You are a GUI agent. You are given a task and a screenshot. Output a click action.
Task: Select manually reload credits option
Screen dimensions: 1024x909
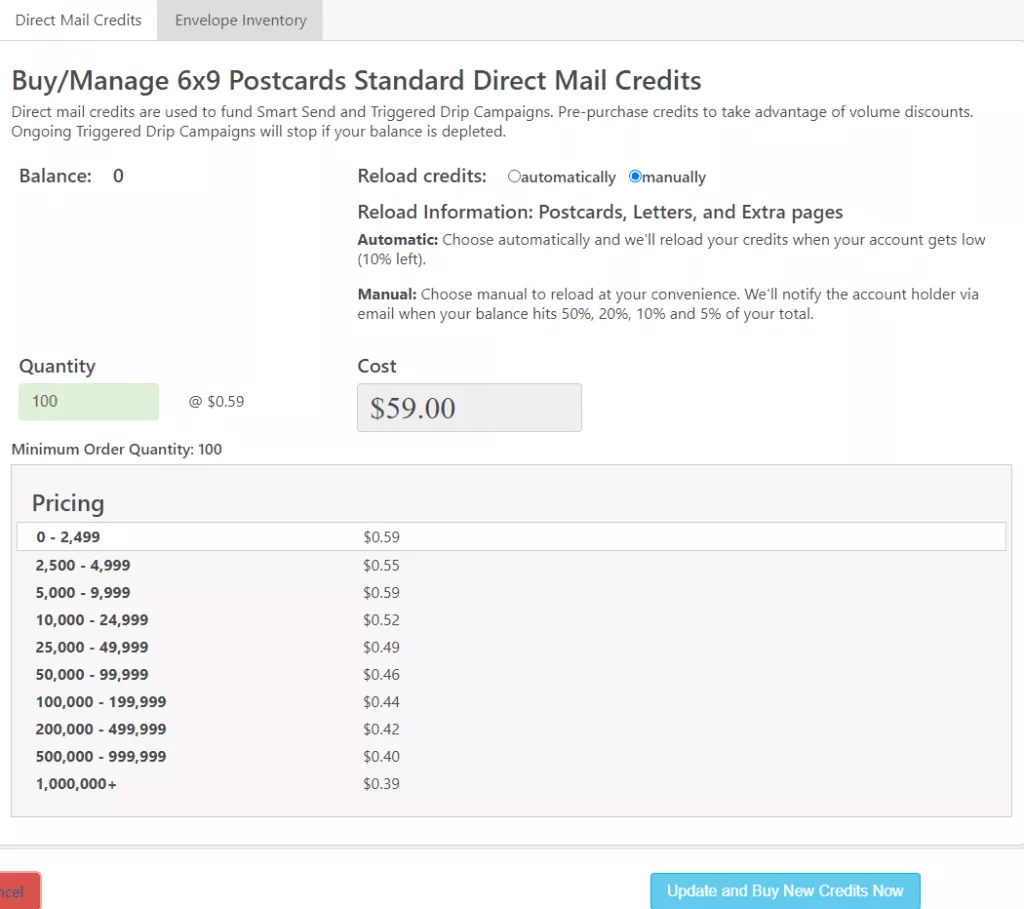pyautogui.click(x=635, y=176)
